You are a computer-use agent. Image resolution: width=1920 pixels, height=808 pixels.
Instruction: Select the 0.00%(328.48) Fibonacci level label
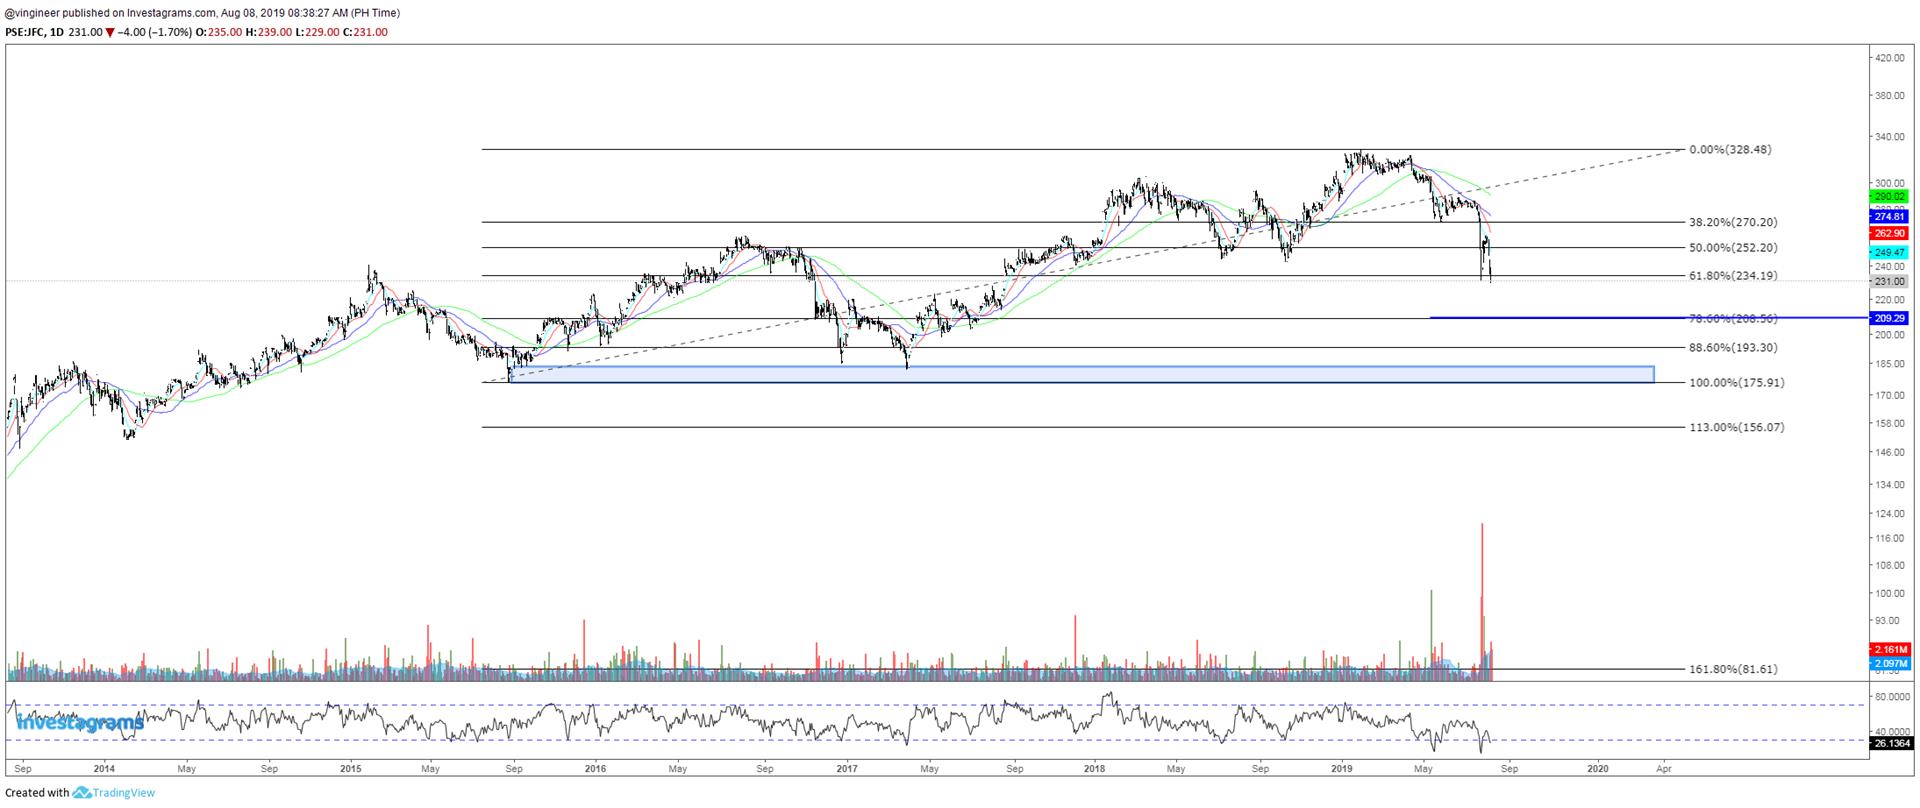click(1729, 150)
